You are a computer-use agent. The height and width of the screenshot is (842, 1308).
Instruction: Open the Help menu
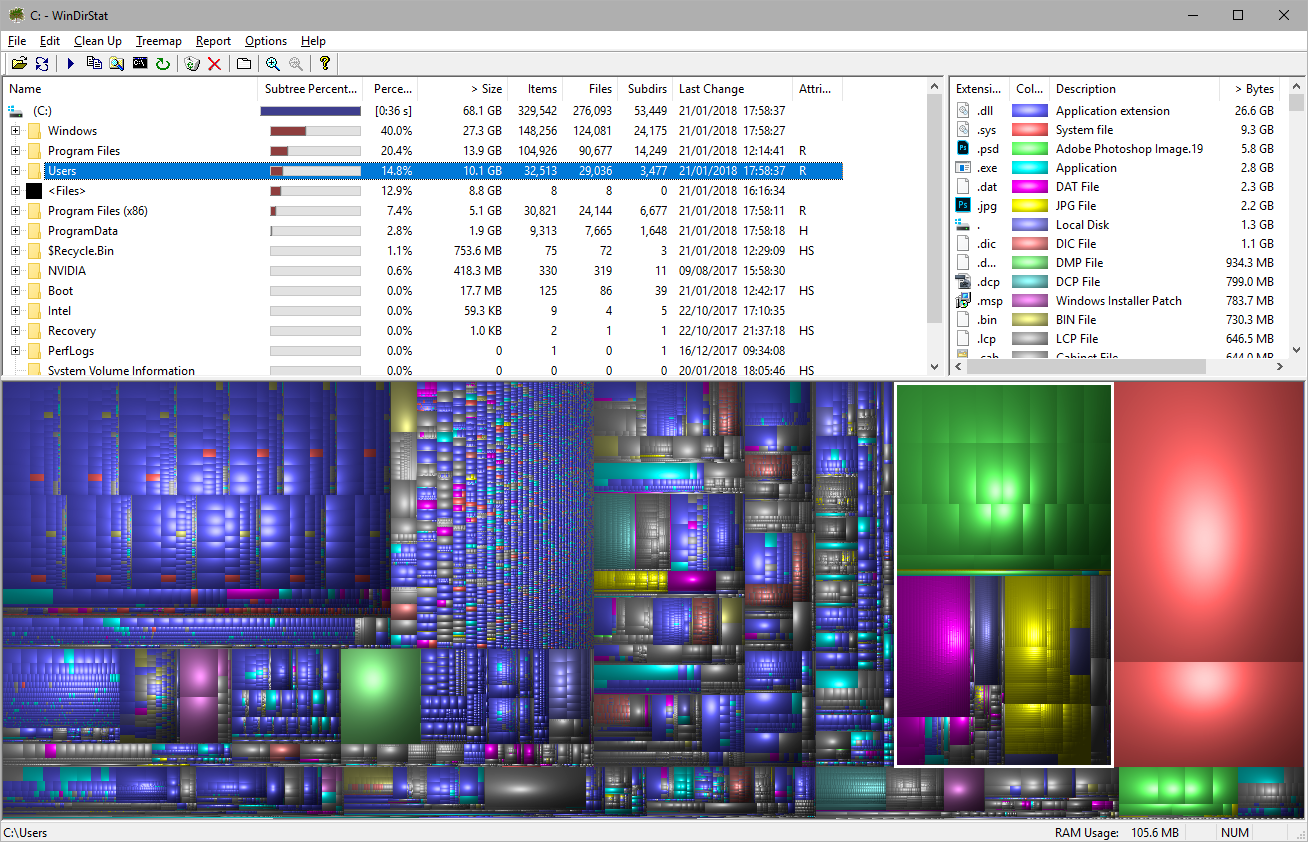[x=313, y=41]
